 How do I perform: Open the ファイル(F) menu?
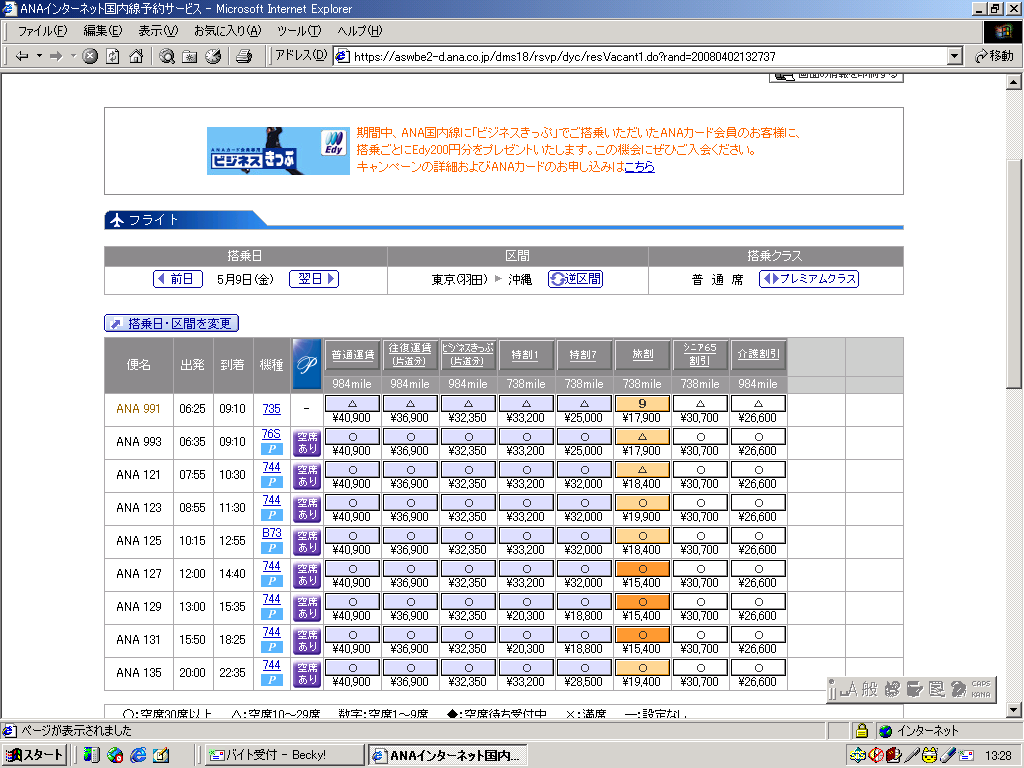[42, 31]
